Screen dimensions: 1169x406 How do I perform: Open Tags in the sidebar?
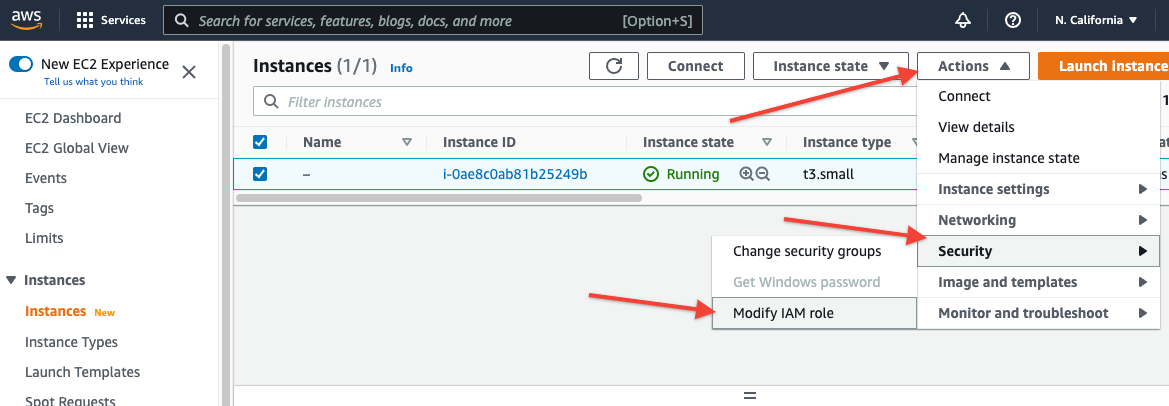tap(40, 209)
